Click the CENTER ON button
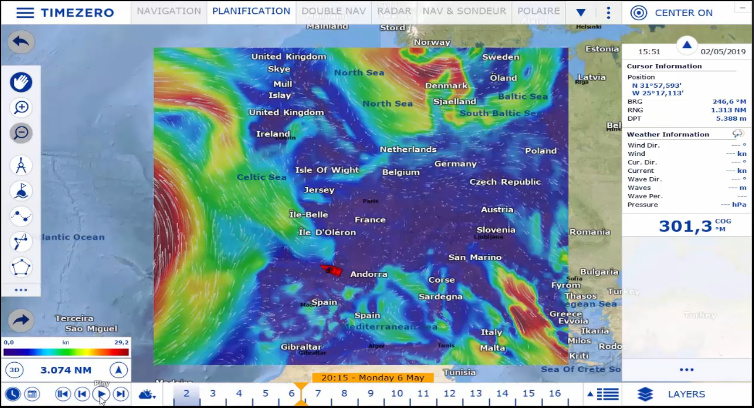 click(672, 13)
